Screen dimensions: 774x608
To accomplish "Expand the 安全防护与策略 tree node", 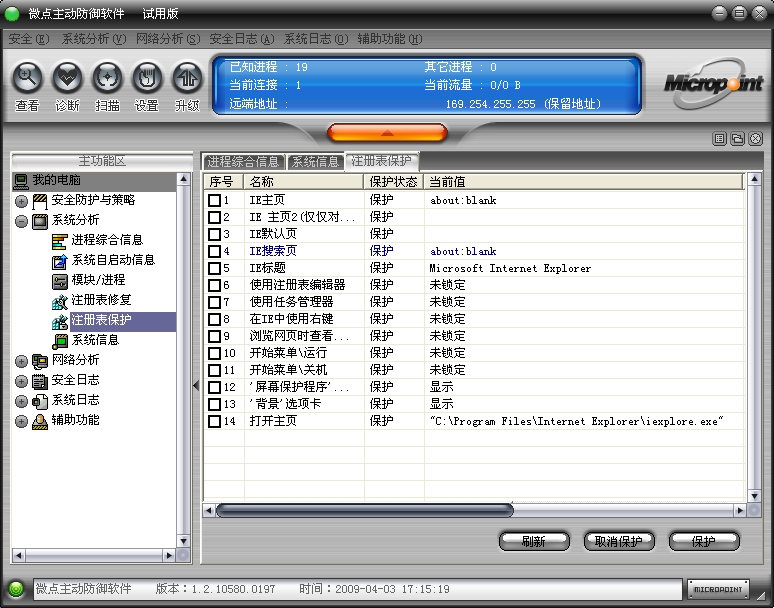I will (21, 201).
